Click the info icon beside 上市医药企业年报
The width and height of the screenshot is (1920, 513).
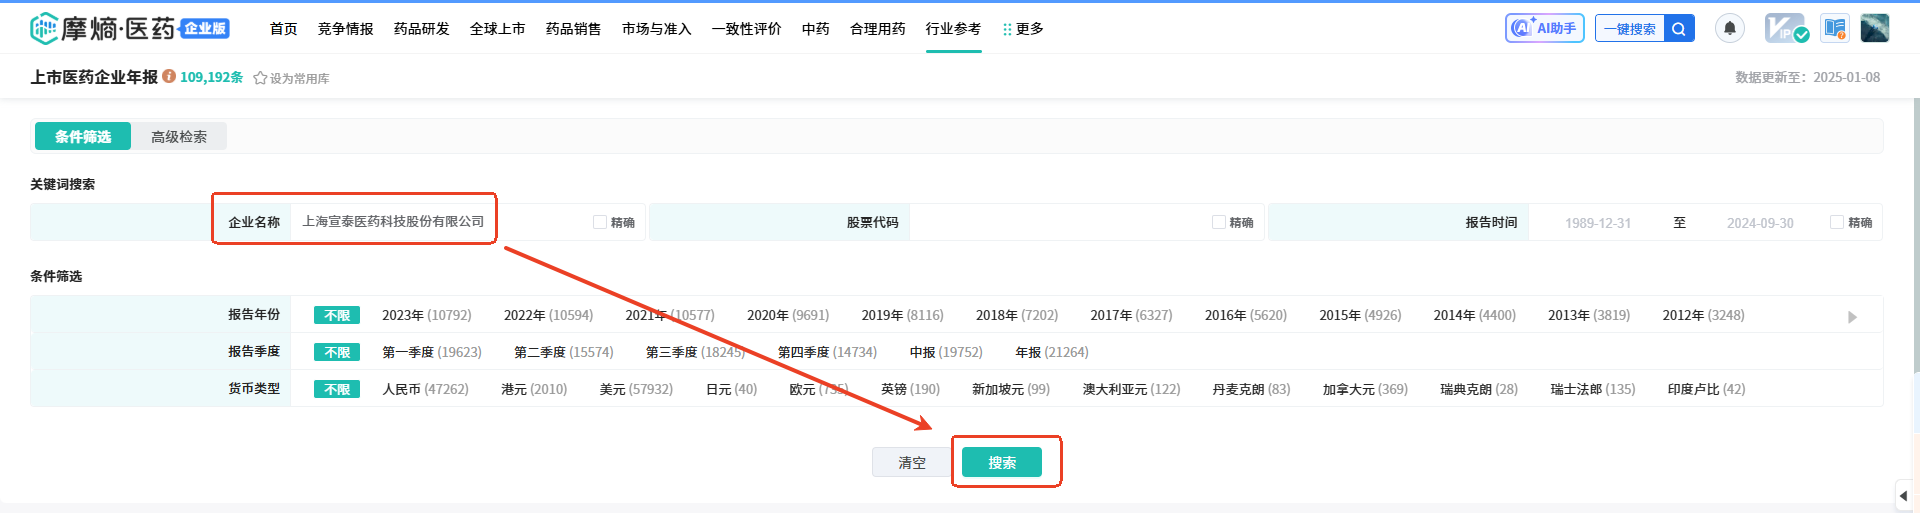click(169, 76)
